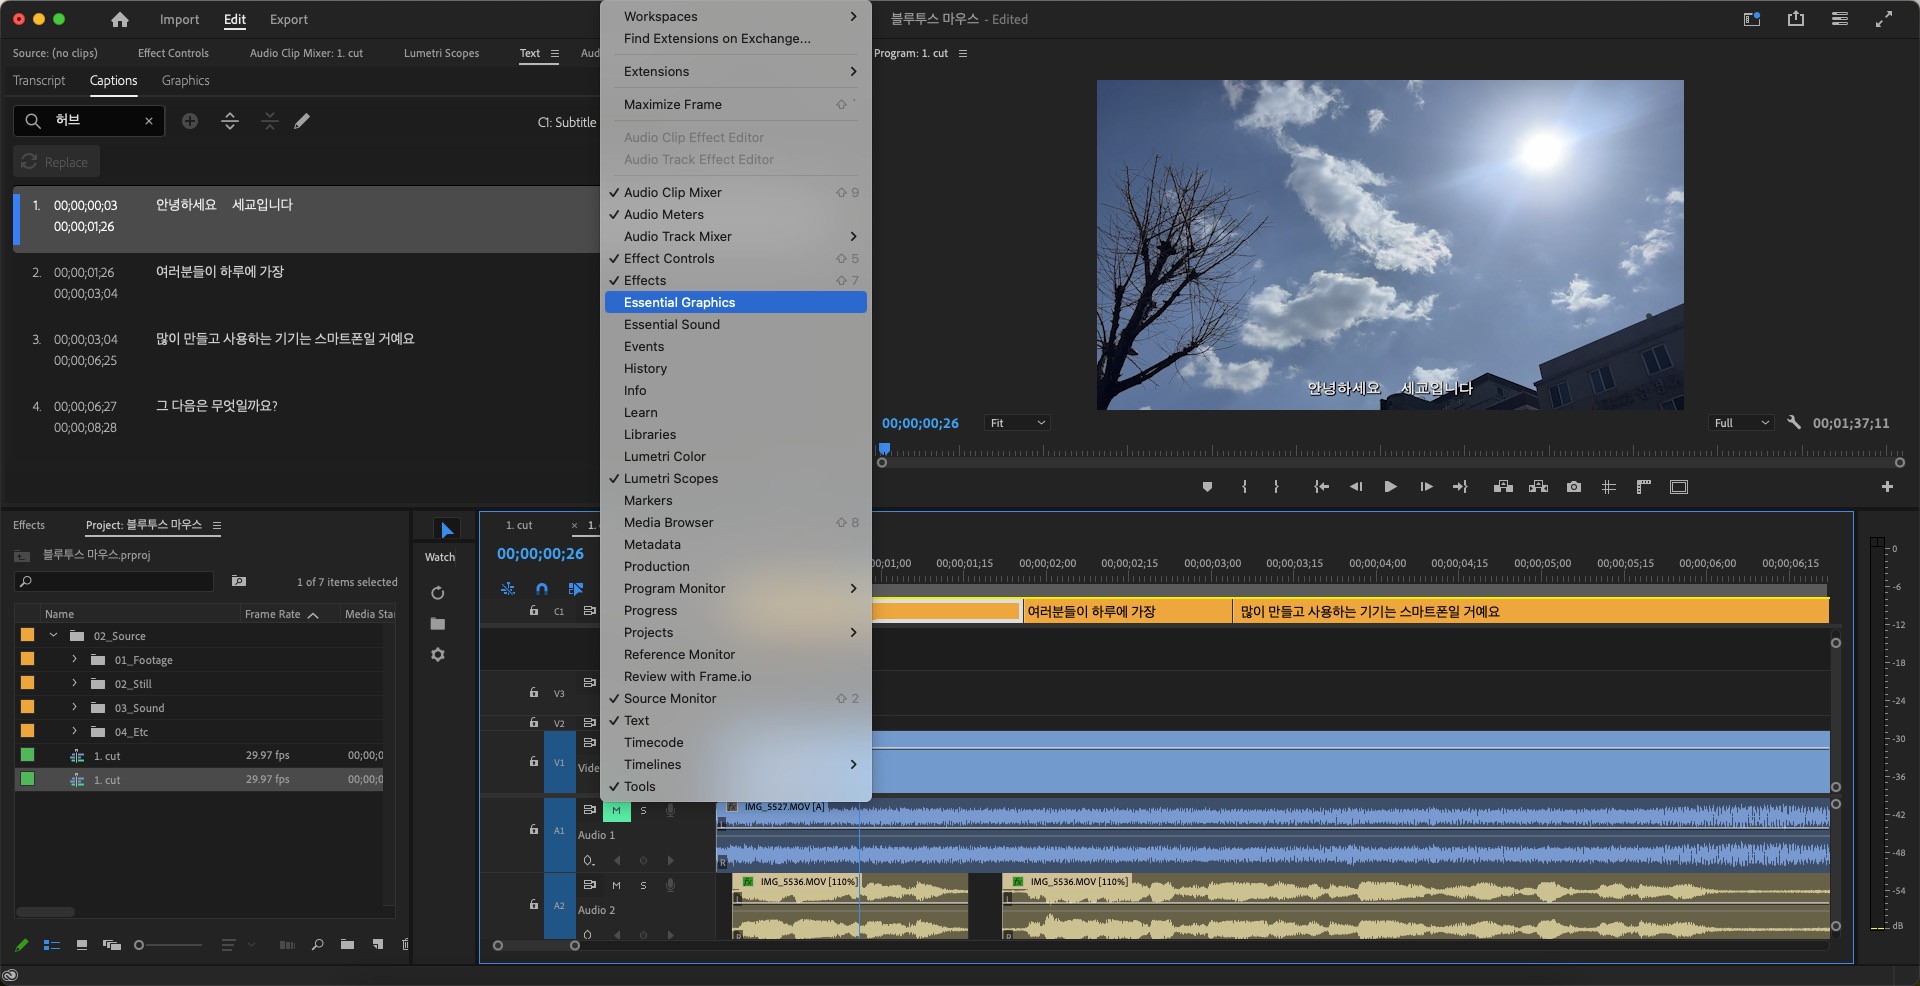This screenshot has height=986, width=1920.
Task: Expand the 01_Footage bin
Action: pyautogui.click(x=74, y=659)
